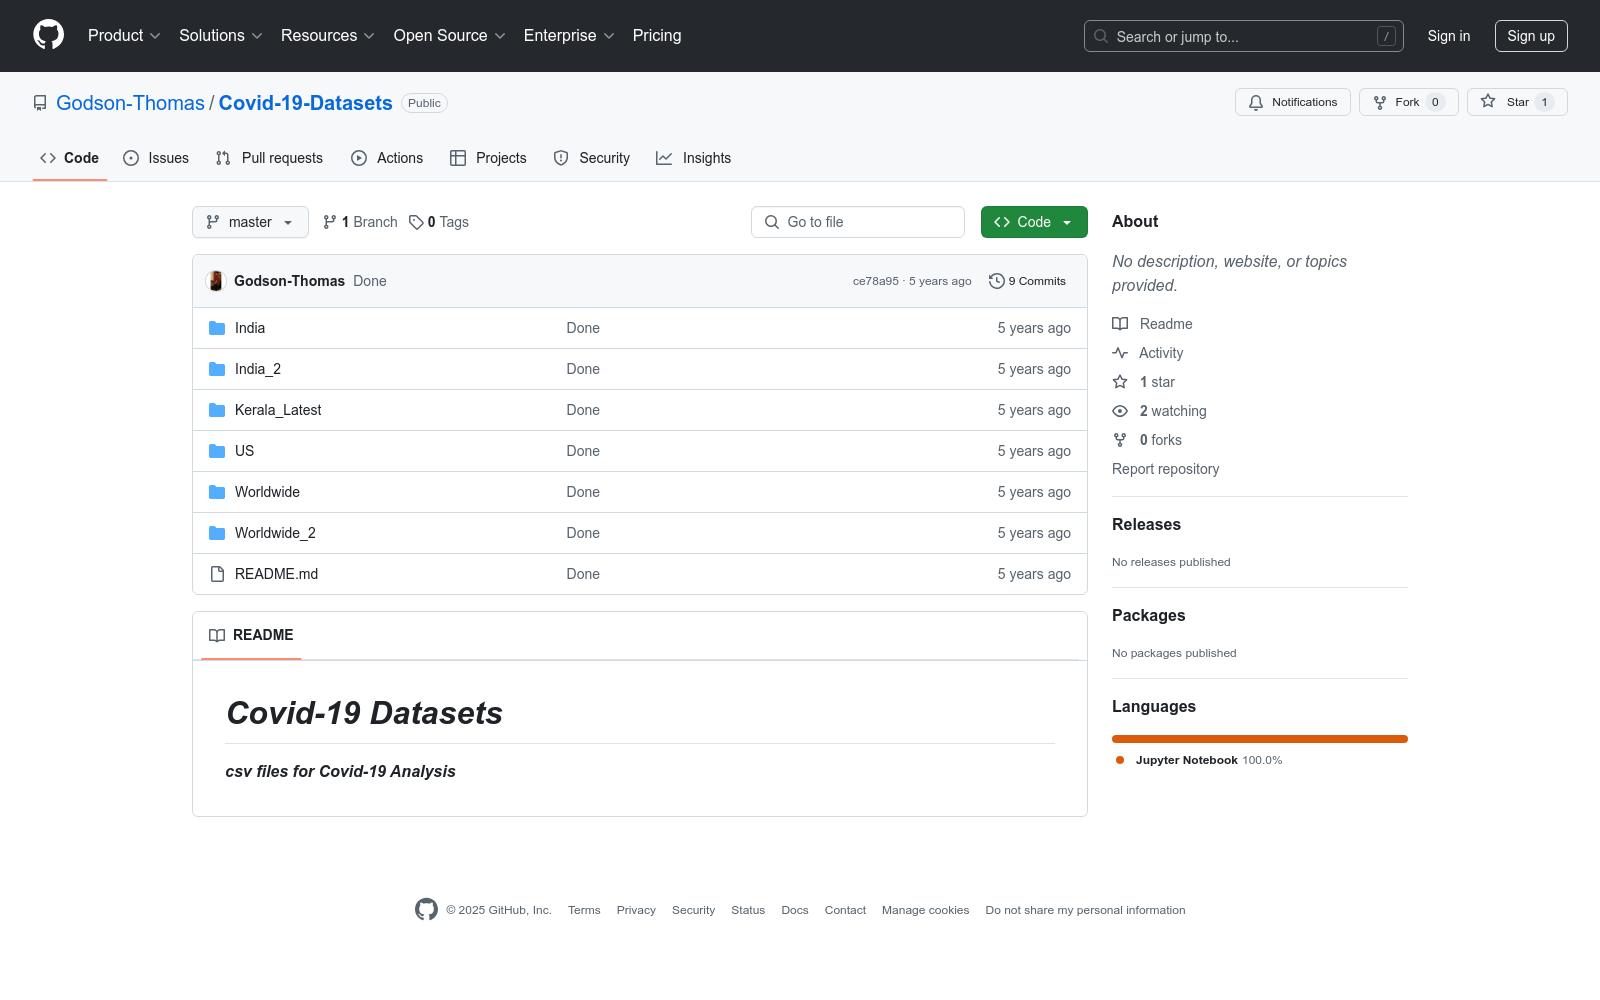
Task: Open the Pull requests tab
Action: (269, 158)
